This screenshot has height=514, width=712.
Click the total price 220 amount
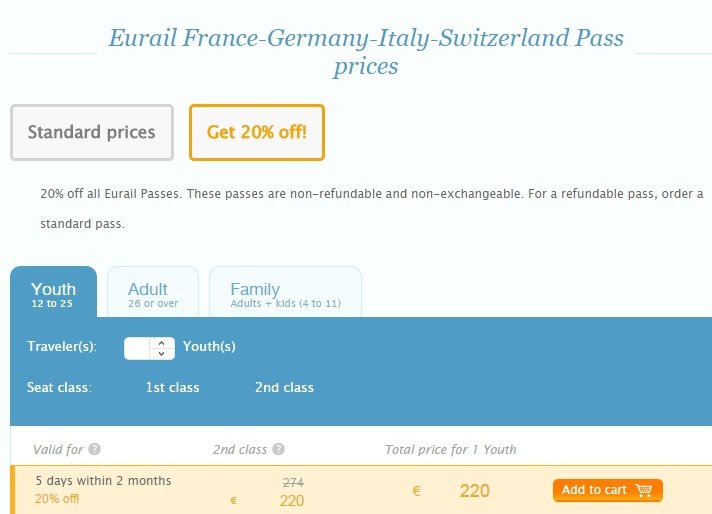click(474, 491)
